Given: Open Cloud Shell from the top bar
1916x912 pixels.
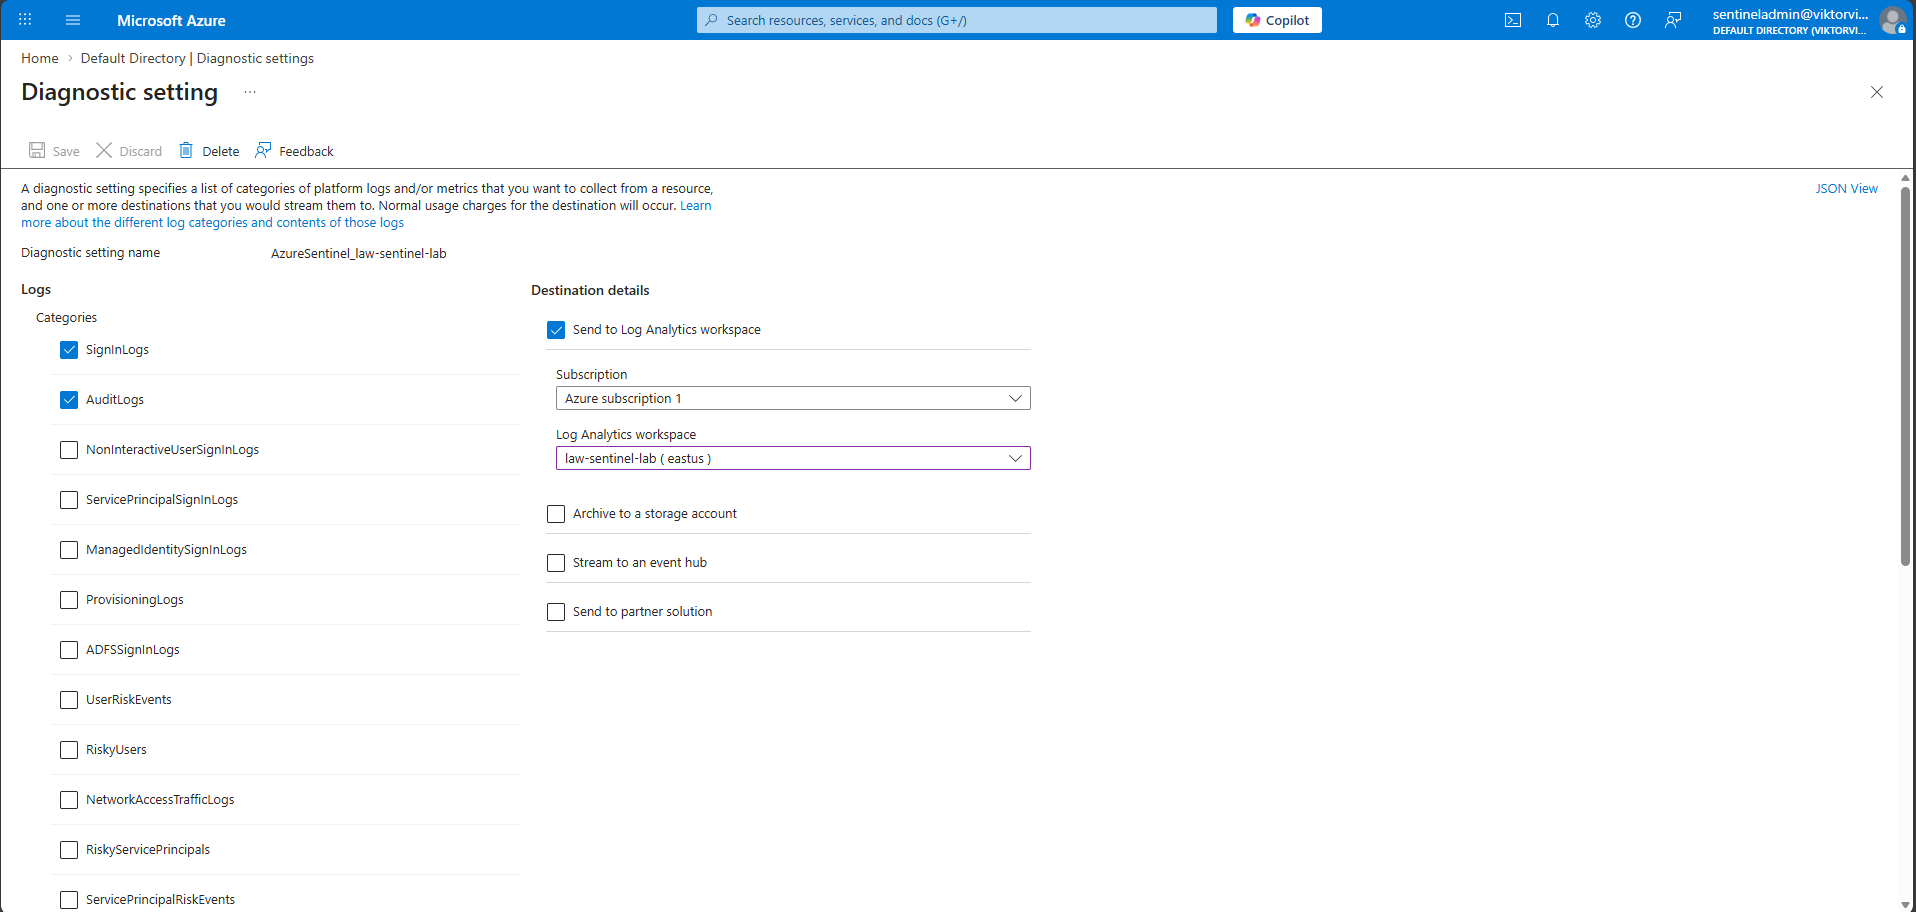Looking at the screenshot, I should point(1512,20).
